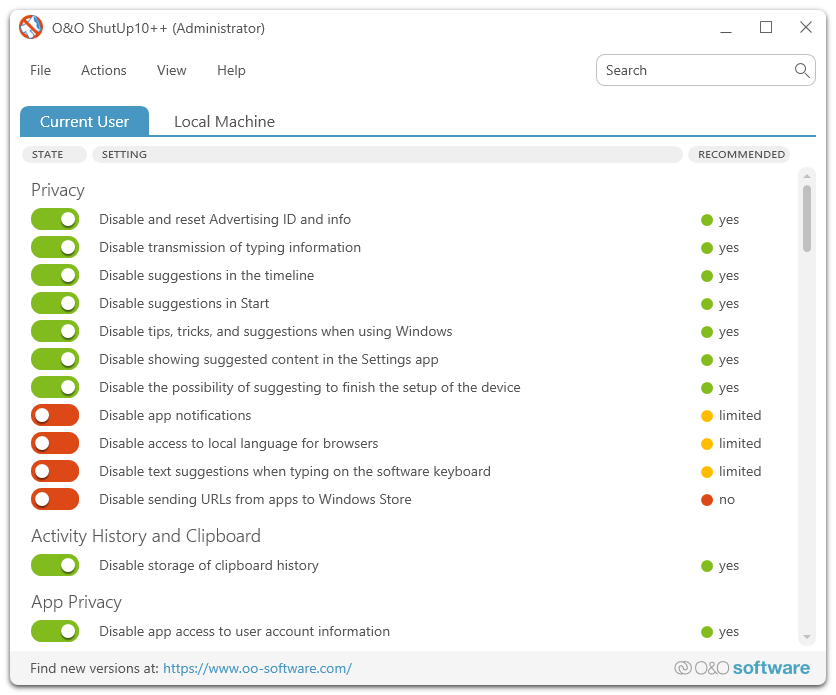The width and height of the screenshot is (836, 695).
Task: Click the search magnifier icon
Action: (x=801, y=70)
